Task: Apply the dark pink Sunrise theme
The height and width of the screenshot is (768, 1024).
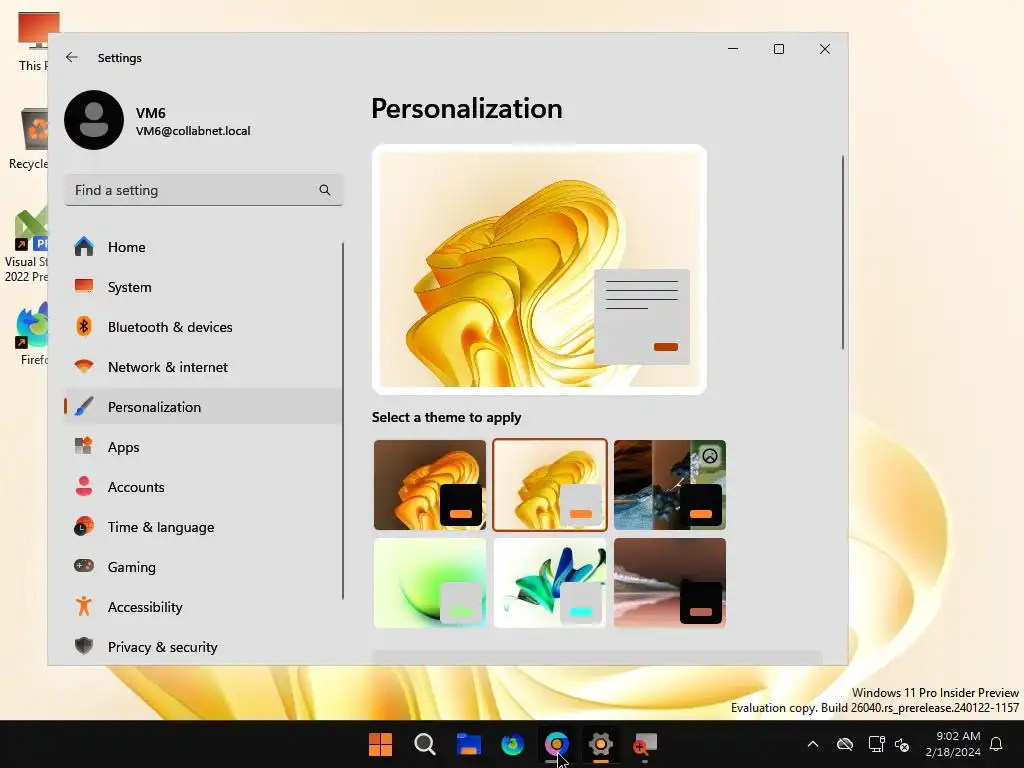Action: pos(670,583)
